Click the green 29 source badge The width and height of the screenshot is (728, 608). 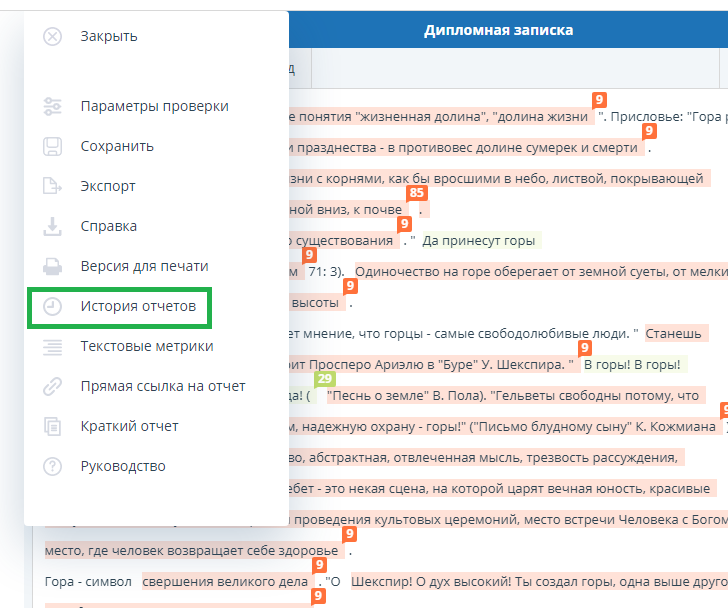pos(324,379)
